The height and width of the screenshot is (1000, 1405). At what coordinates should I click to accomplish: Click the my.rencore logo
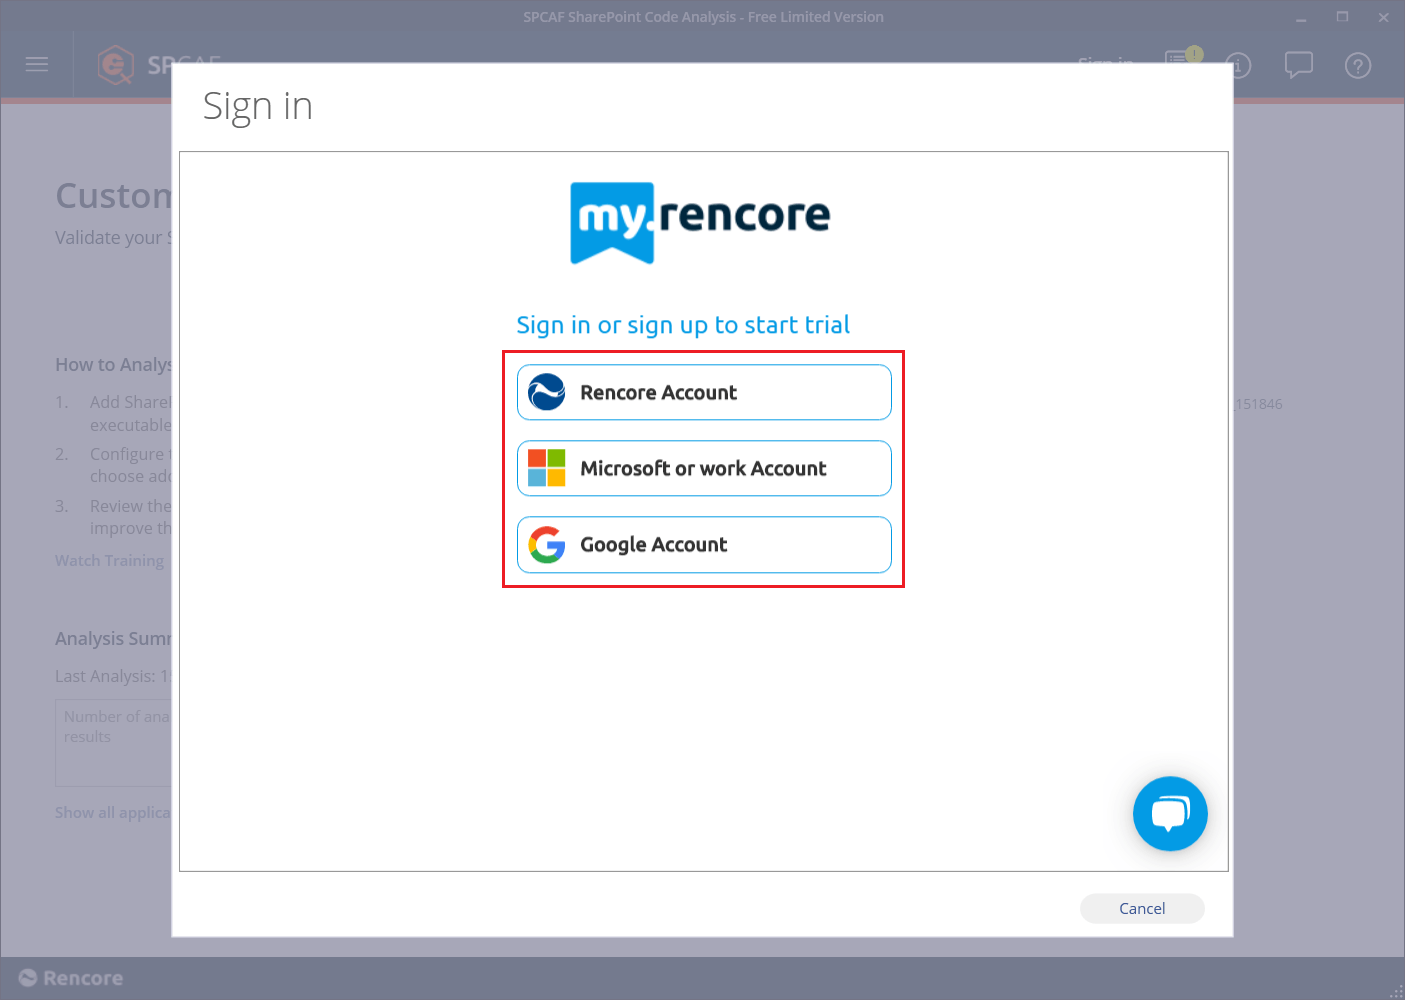[700, 223]
